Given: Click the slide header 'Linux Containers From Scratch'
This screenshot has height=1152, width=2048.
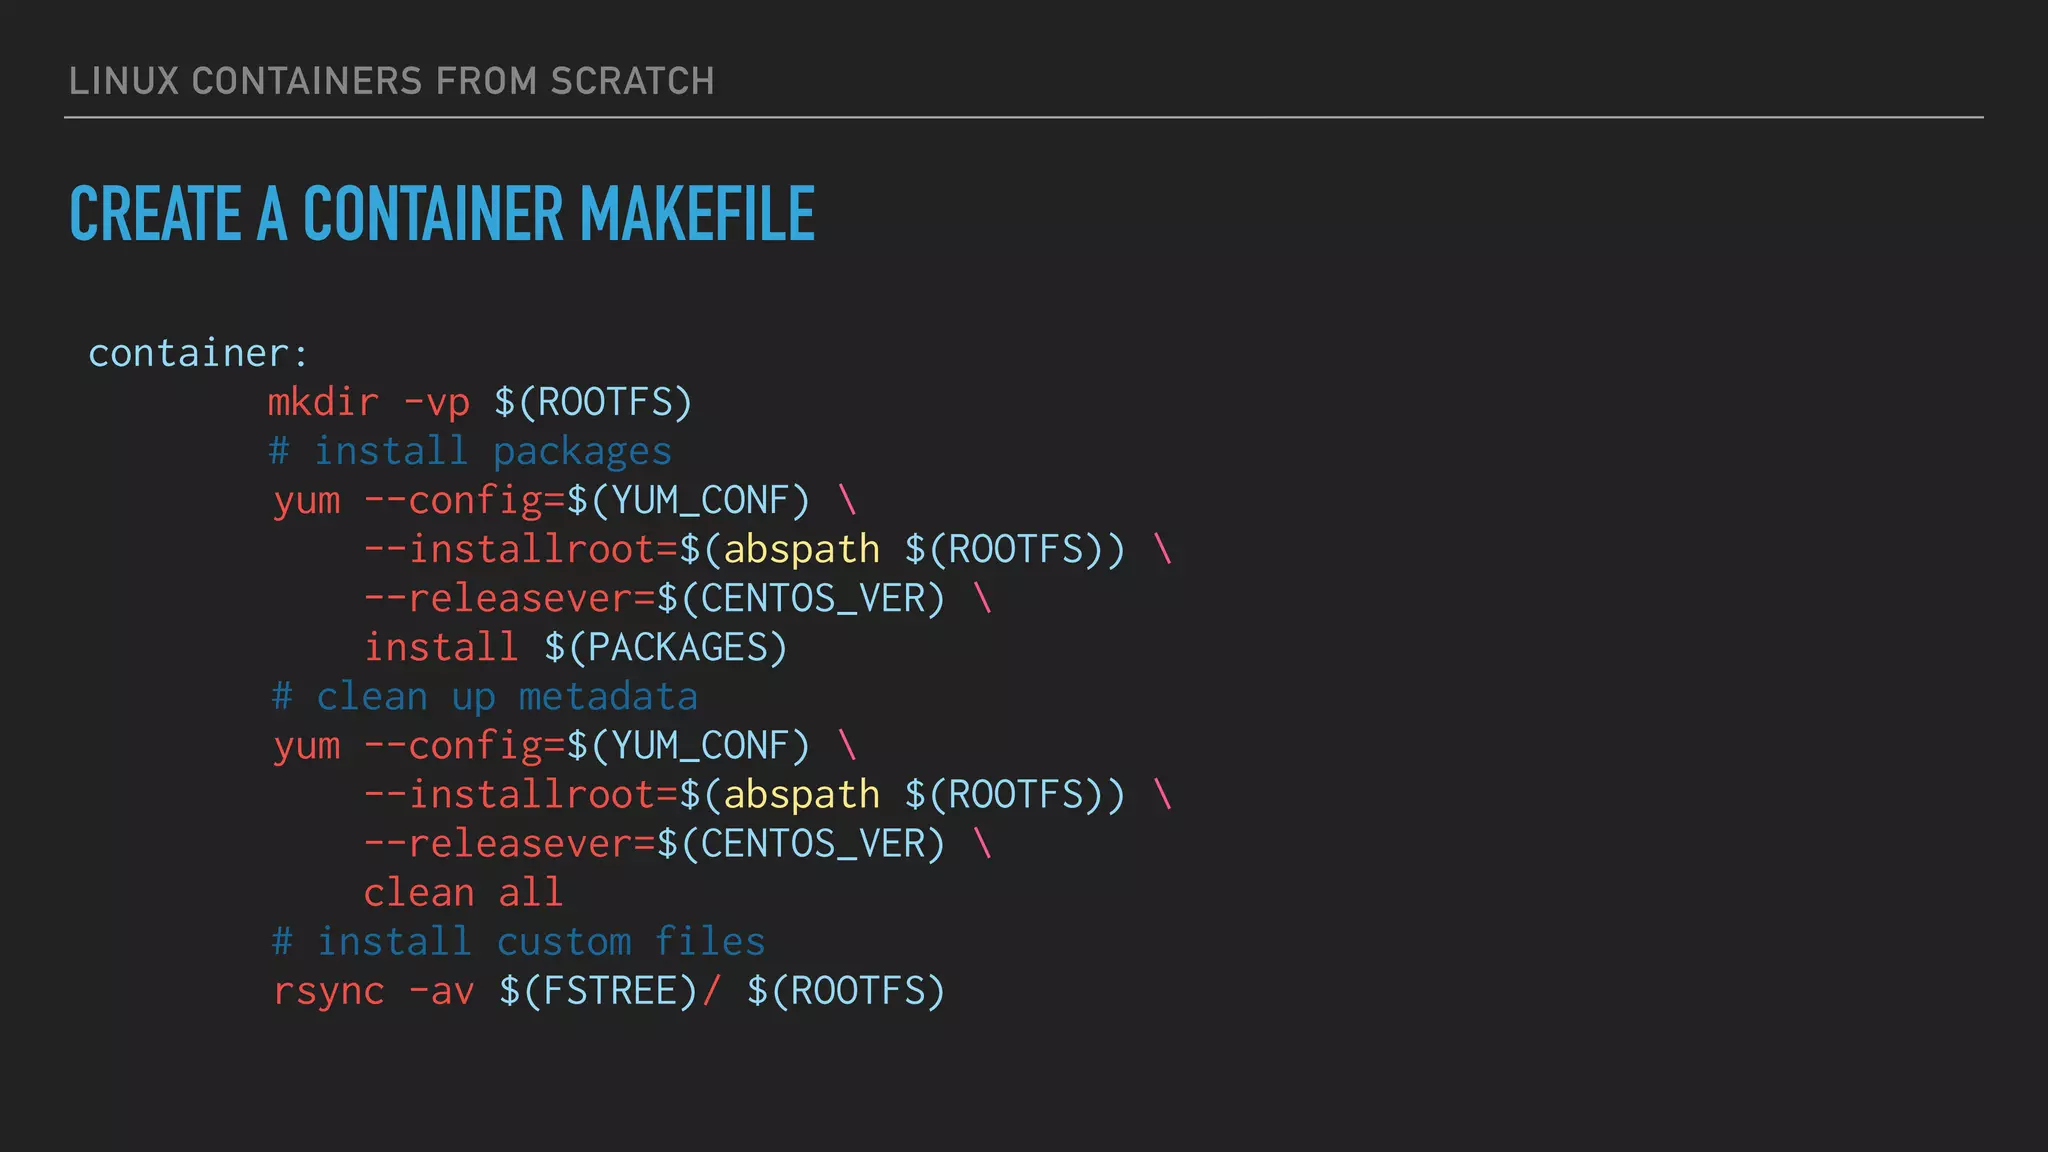Looking at the screenshot, I should point(391,81).
